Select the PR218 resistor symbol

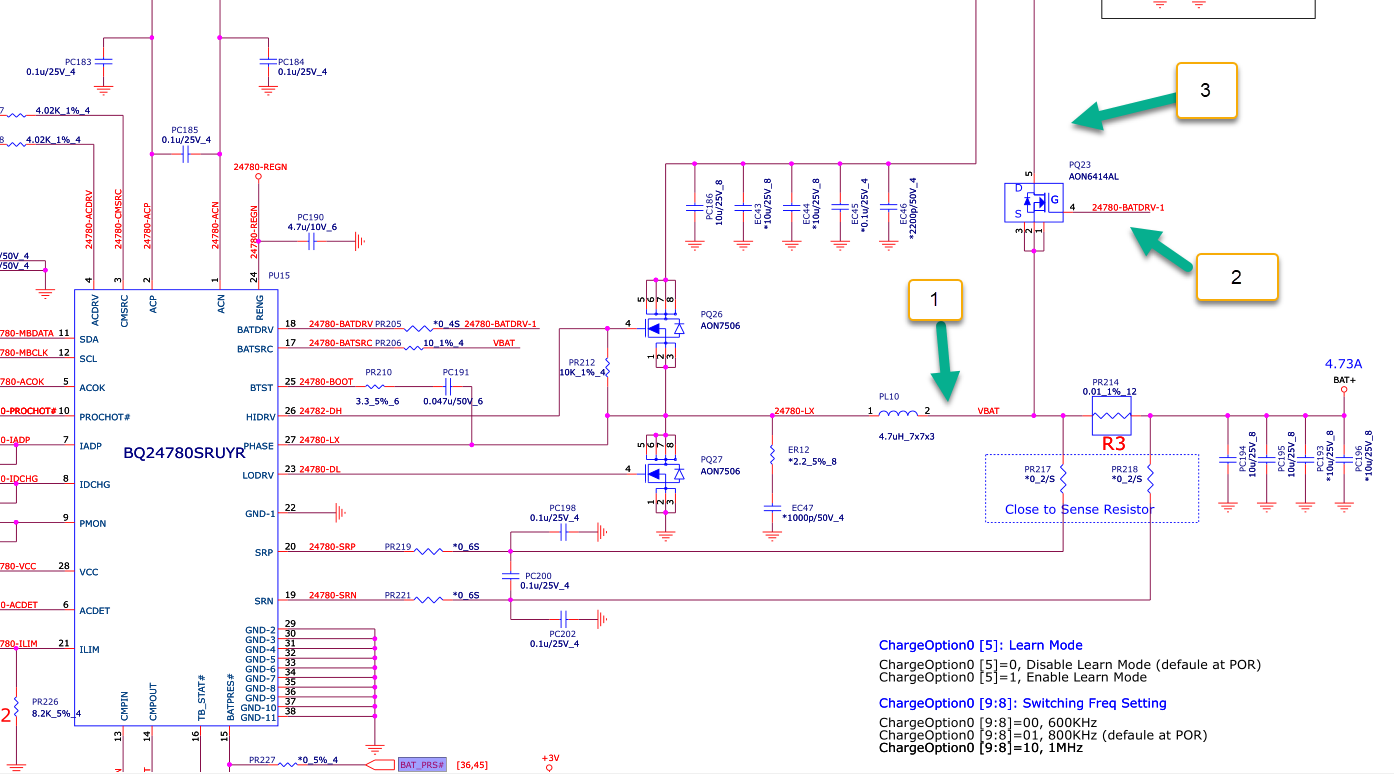[x=1150, y=481]
